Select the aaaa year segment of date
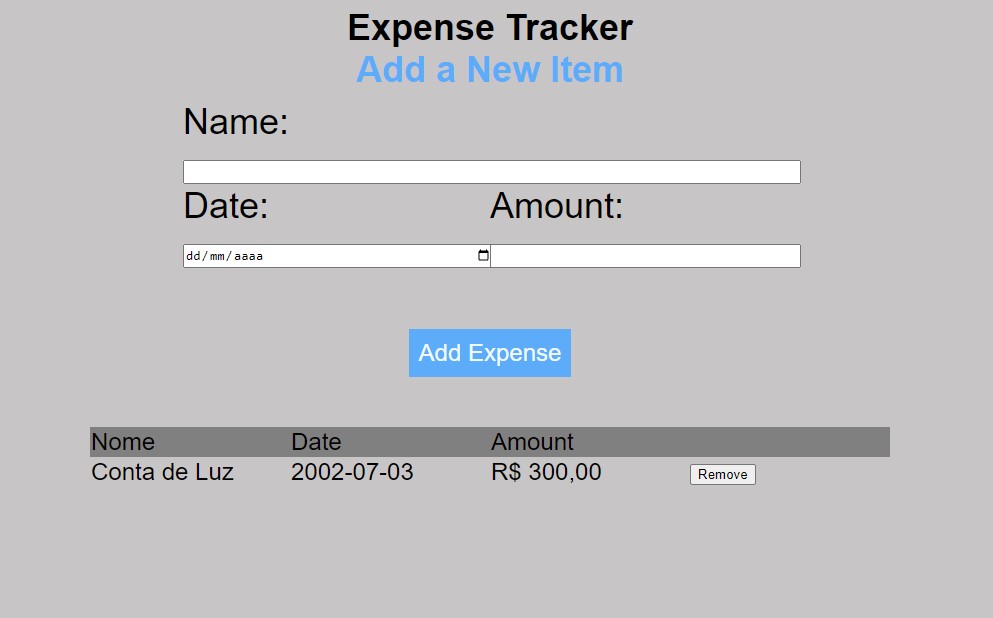The width and height of the screenshot is (993, 618). click(248, 256)
